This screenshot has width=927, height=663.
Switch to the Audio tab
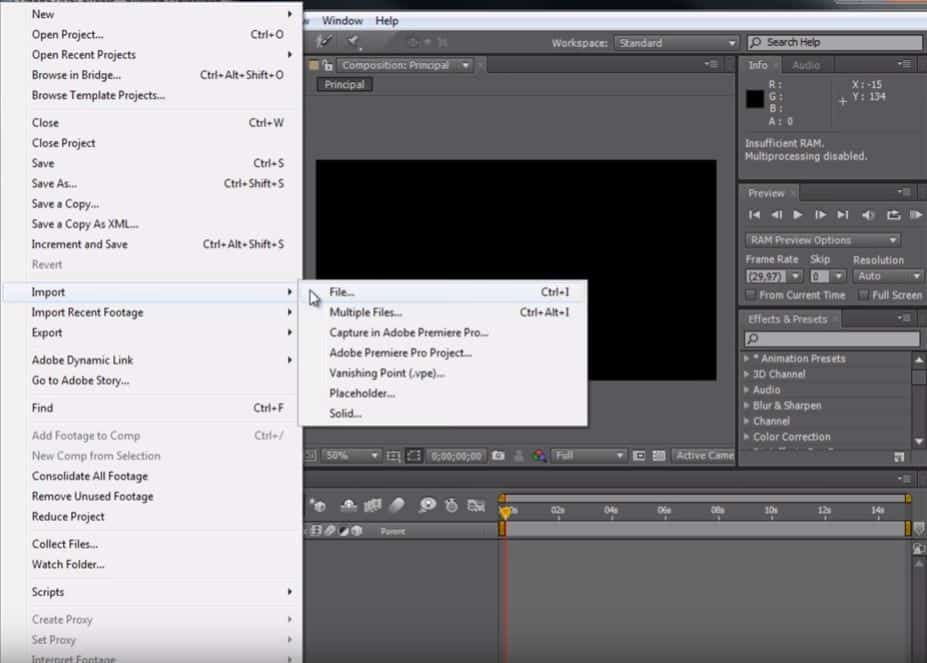pyautogui.click(x=805, y=65)
